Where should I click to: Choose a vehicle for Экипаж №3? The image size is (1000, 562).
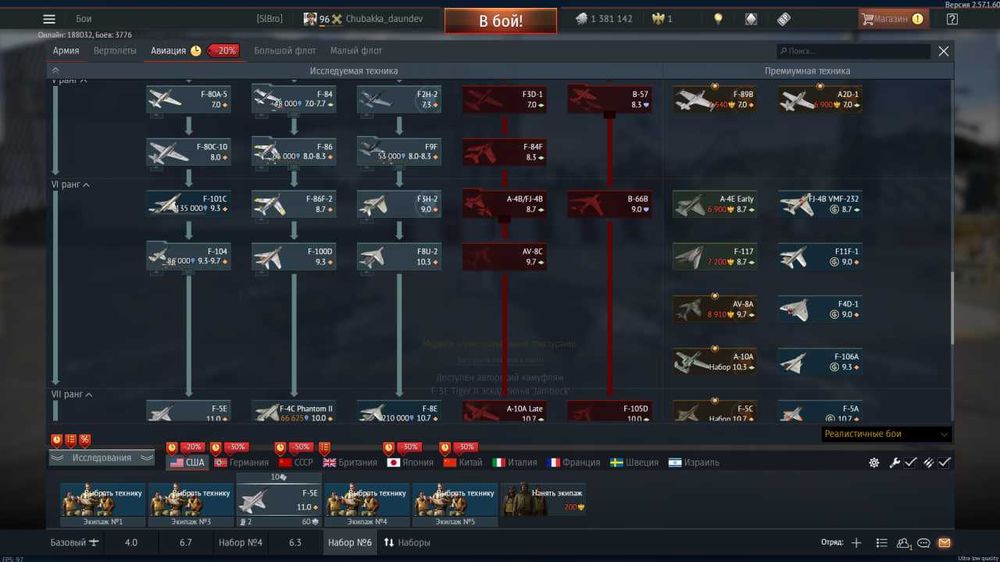coord(191,505)
